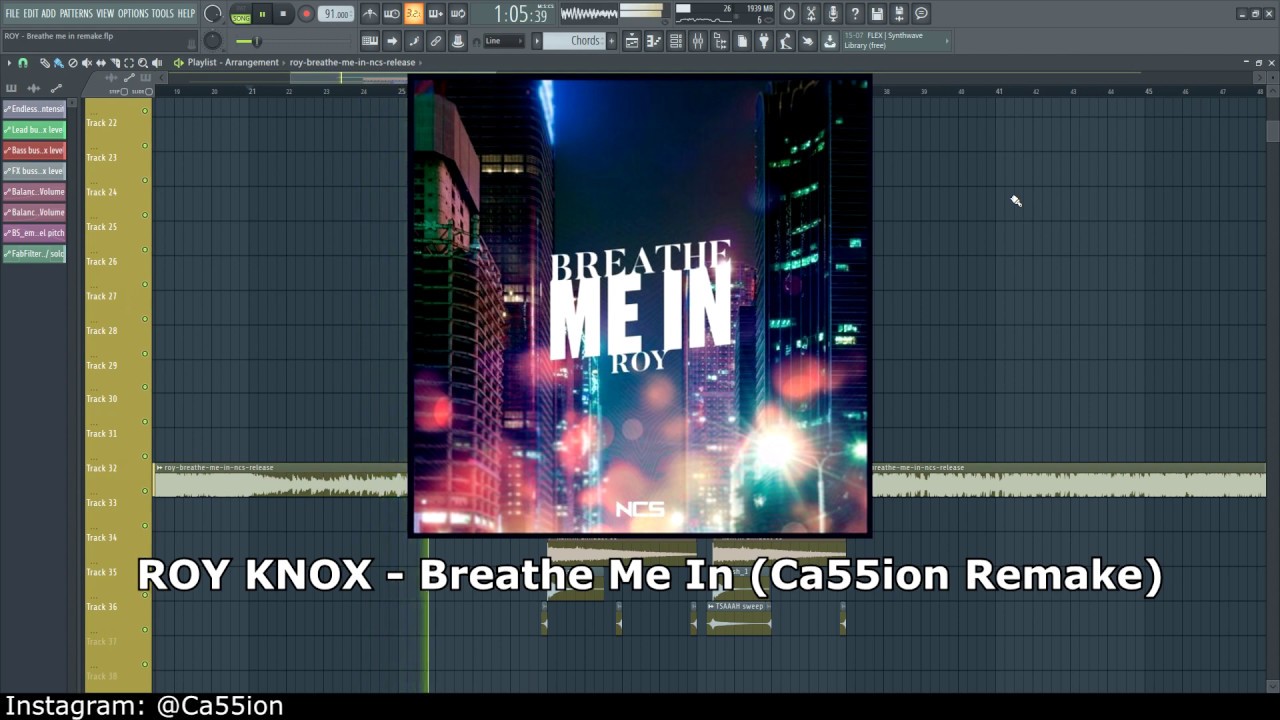The width and height of the screenshot is (1280, 720).
Task: Click the render/export save-as icon
Action: tap(899, 14)
